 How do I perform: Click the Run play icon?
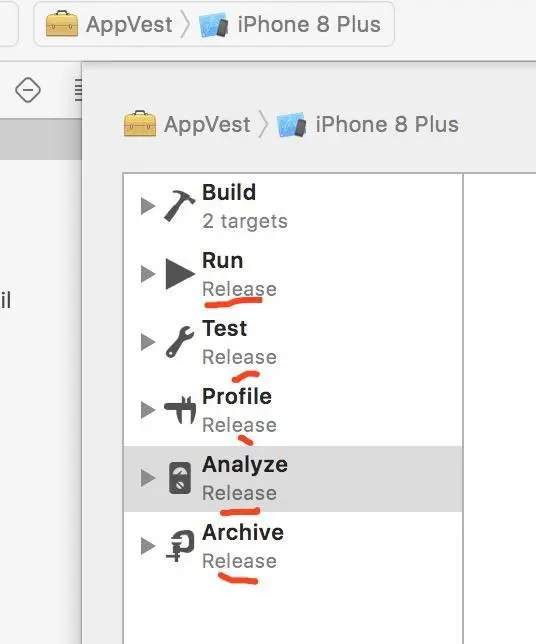[x=180, y=274]
